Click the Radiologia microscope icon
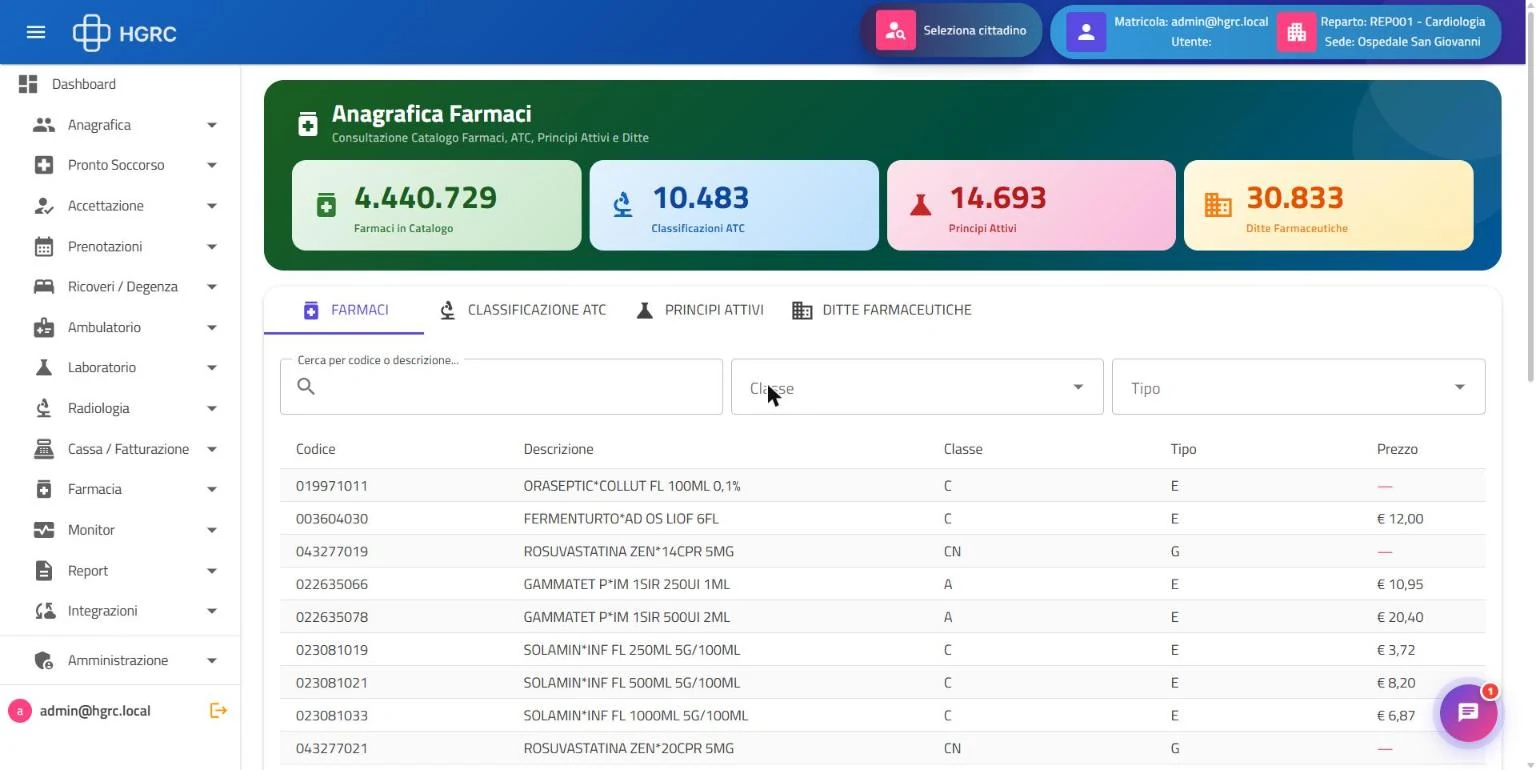This screenshot has height=770, width=1536. (44, 408)
